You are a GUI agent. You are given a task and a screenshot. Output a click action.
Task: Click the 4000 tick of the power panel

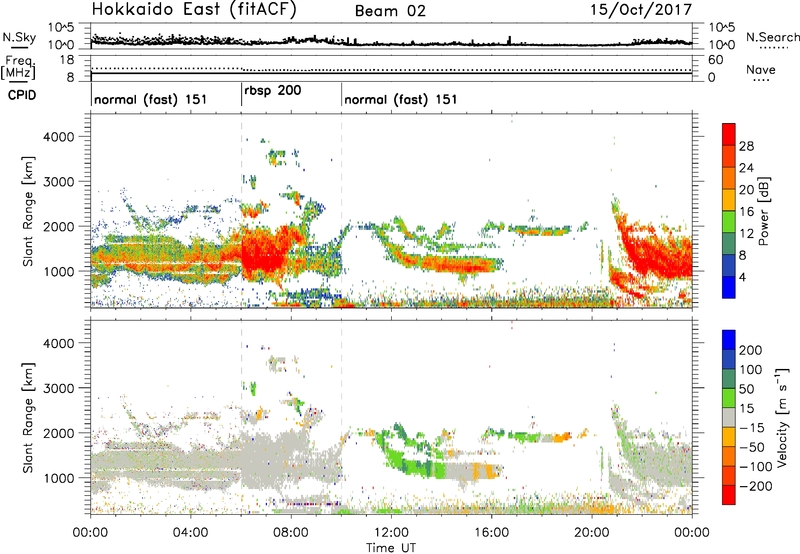(58, 137)
